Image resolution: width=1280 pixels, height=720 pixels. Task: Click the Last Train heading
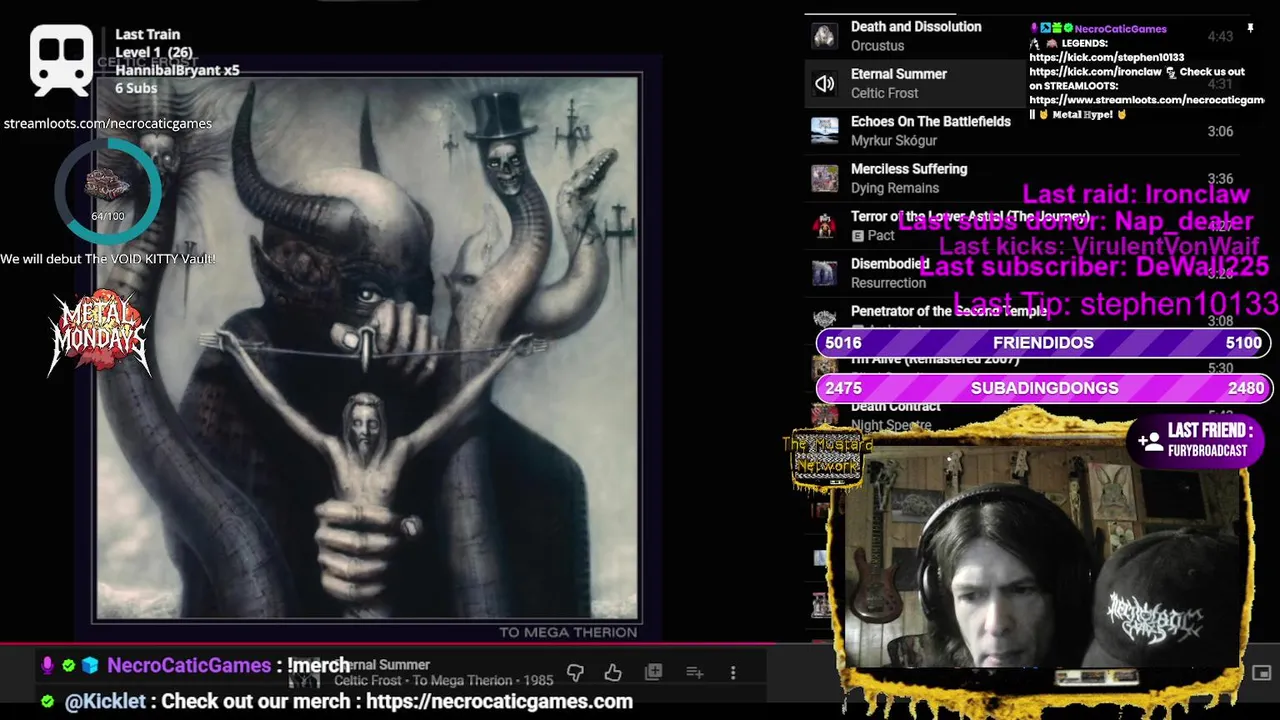(148, 34)
